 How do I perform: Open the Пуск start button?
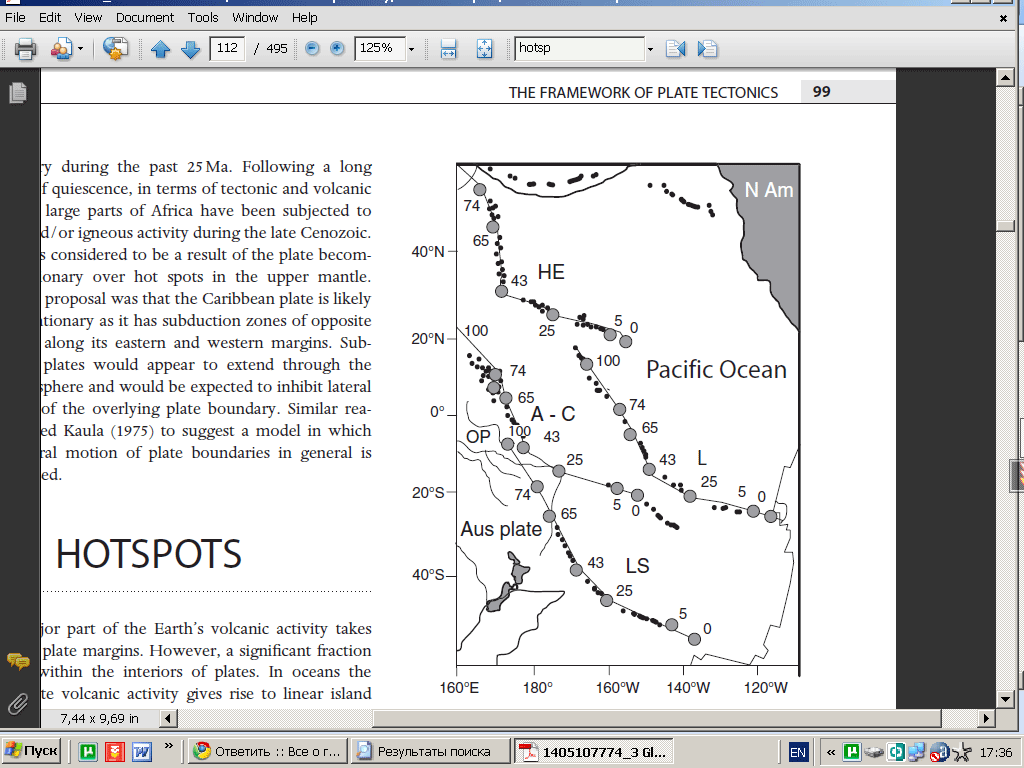point(32,752)
